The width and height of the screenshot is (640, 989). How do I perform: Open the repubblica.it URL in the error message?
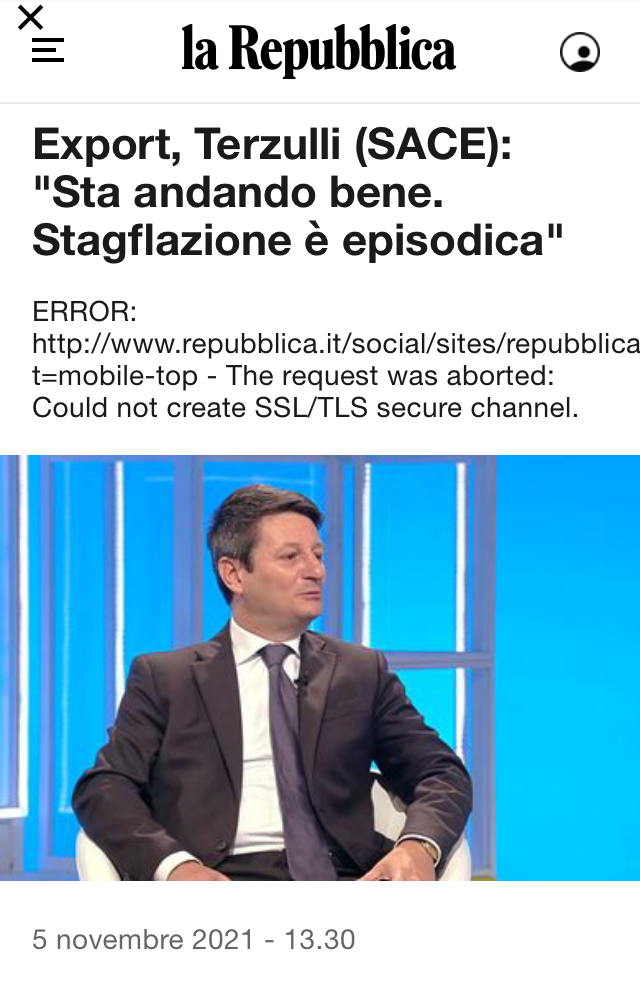coord(335,344)
